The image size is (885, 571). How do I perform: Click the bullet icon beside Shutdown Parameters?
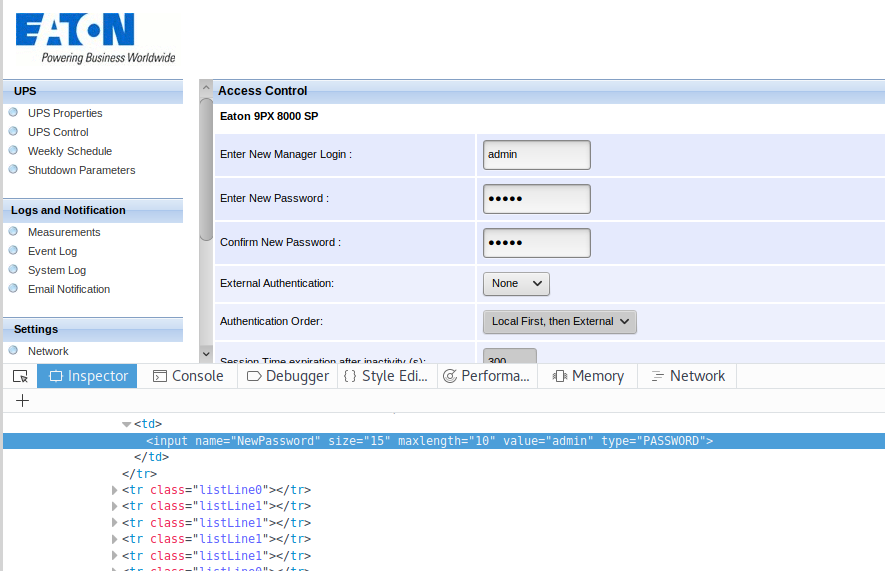[x=14, y=169]
